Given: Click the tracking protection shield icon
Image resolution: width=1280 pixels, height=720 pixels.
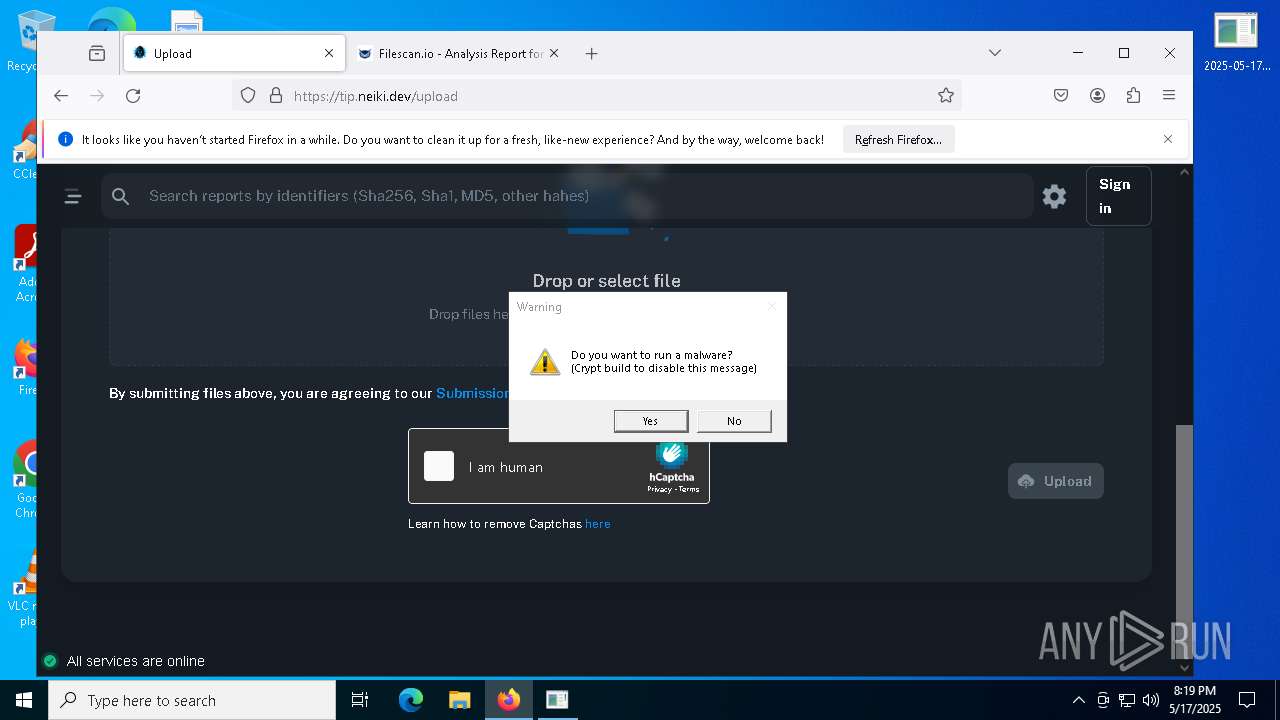Looking at the screenshot, I should click(x=248, y=96).
